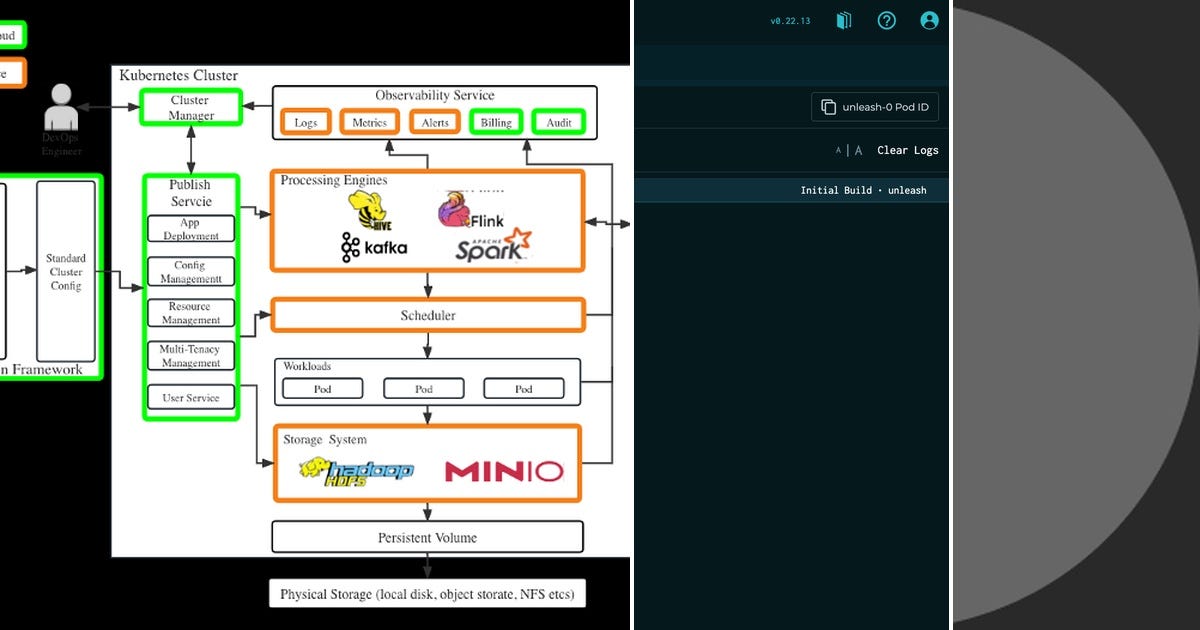Screen dimensions: 1200x630
Task: Decrease log font size with small A
Action: (839, 150)
